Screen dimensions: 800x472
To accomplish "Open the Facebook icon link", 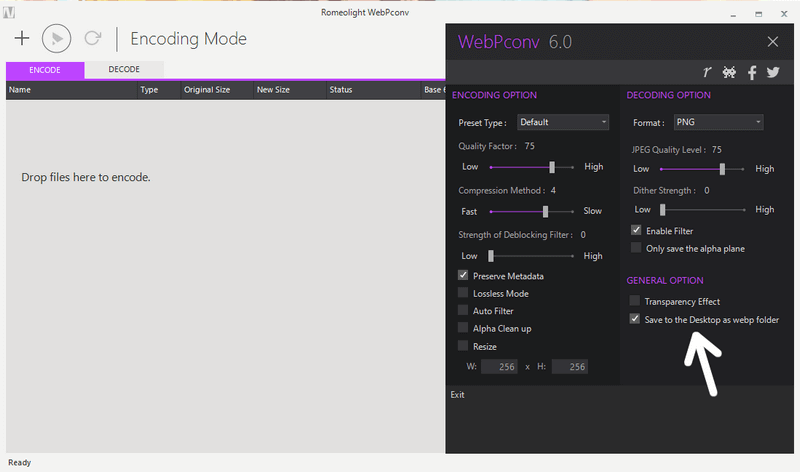I will pos(752,72).
